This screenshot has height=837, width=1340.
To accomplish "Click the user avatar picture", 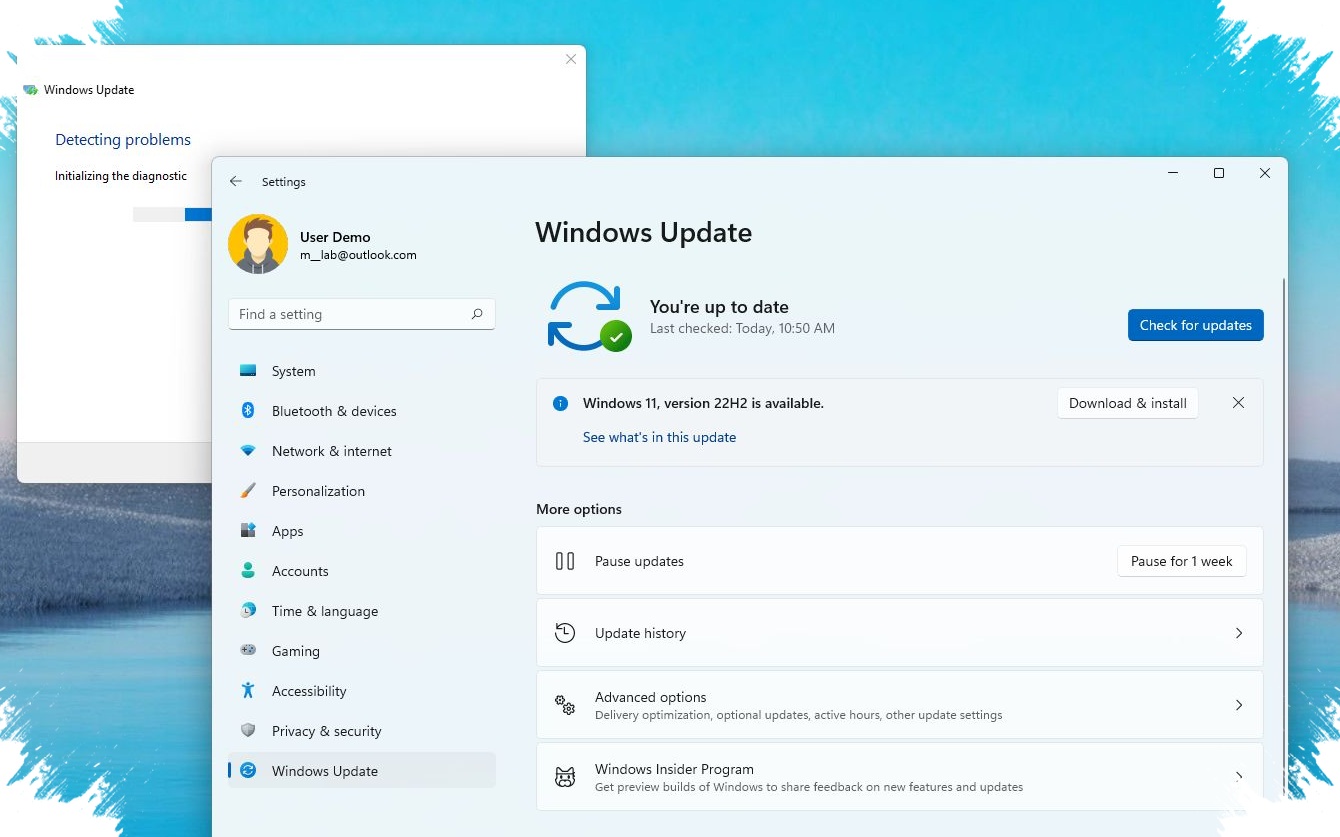I will [x=258, y=244].
